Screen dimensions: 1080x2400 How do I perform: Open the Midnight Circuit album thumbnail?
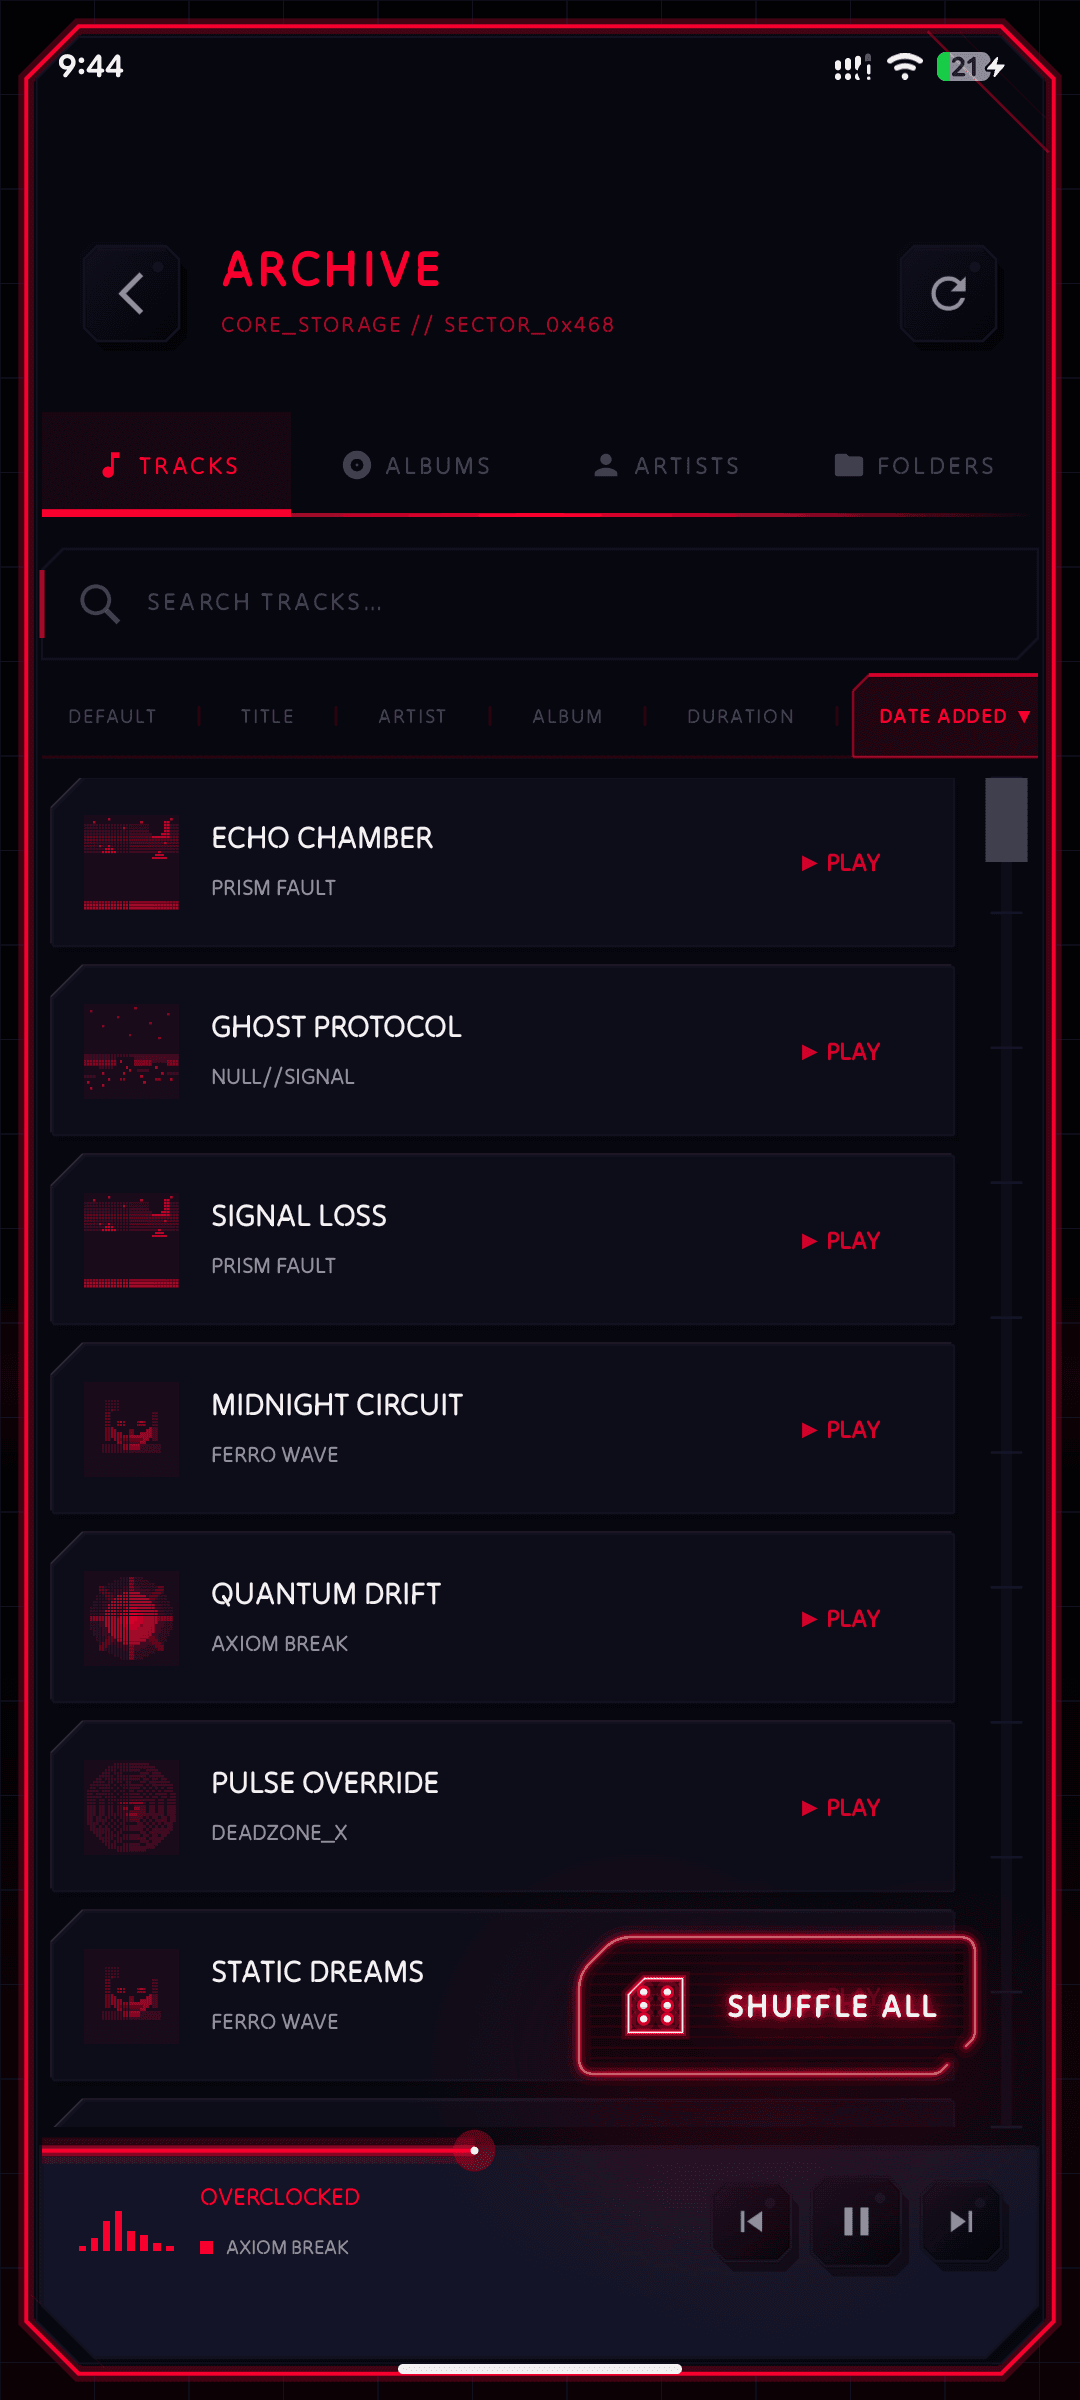coord(132,1430)
